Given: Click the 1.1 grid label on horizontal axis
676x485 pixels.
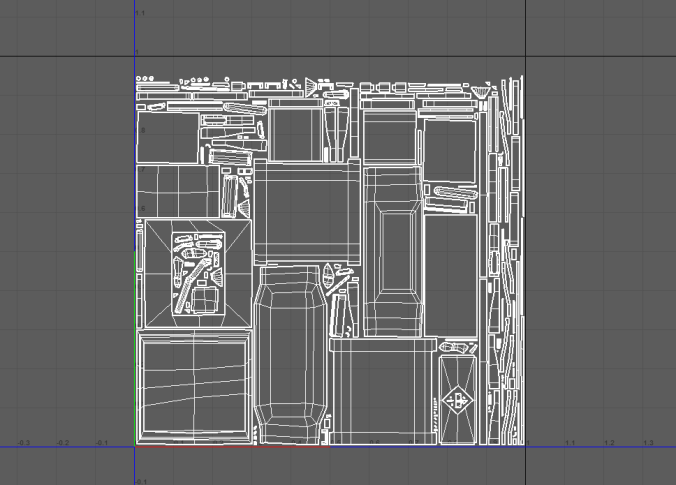Looking at the screenshot, I should (570, 441).
